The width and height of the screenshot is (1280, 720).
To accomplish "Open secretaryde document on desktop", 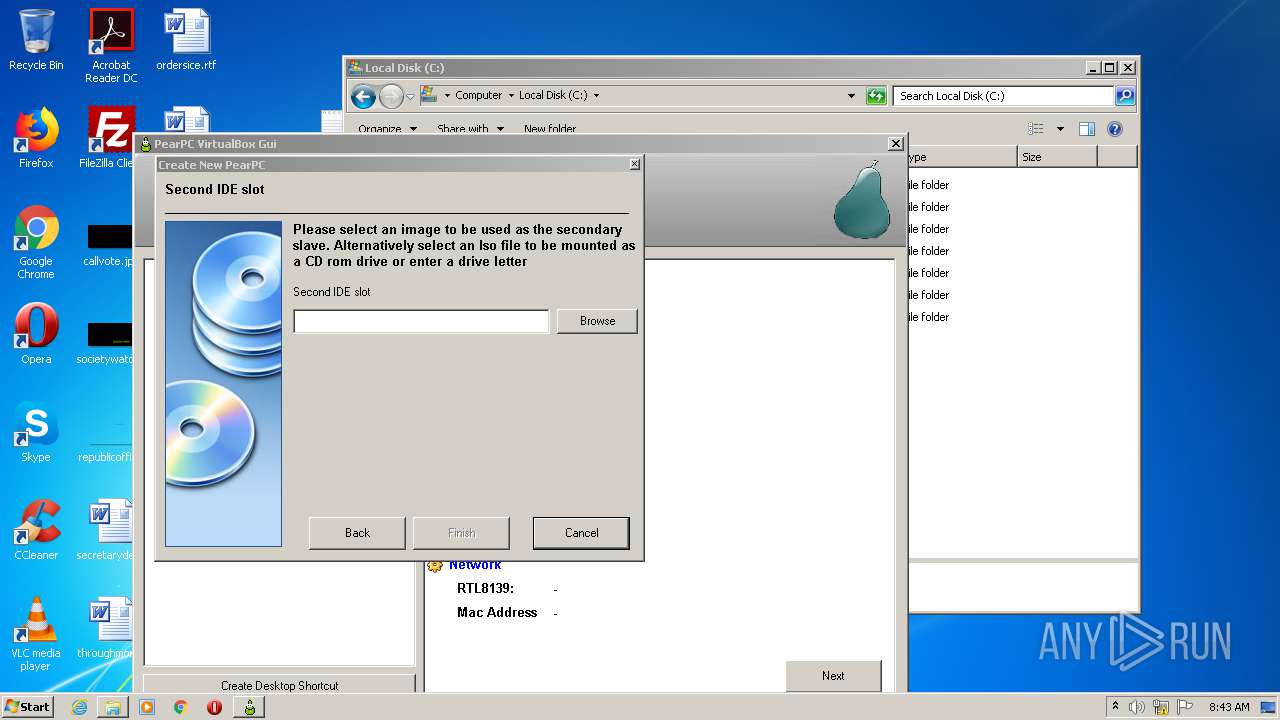I will point(106,530).
